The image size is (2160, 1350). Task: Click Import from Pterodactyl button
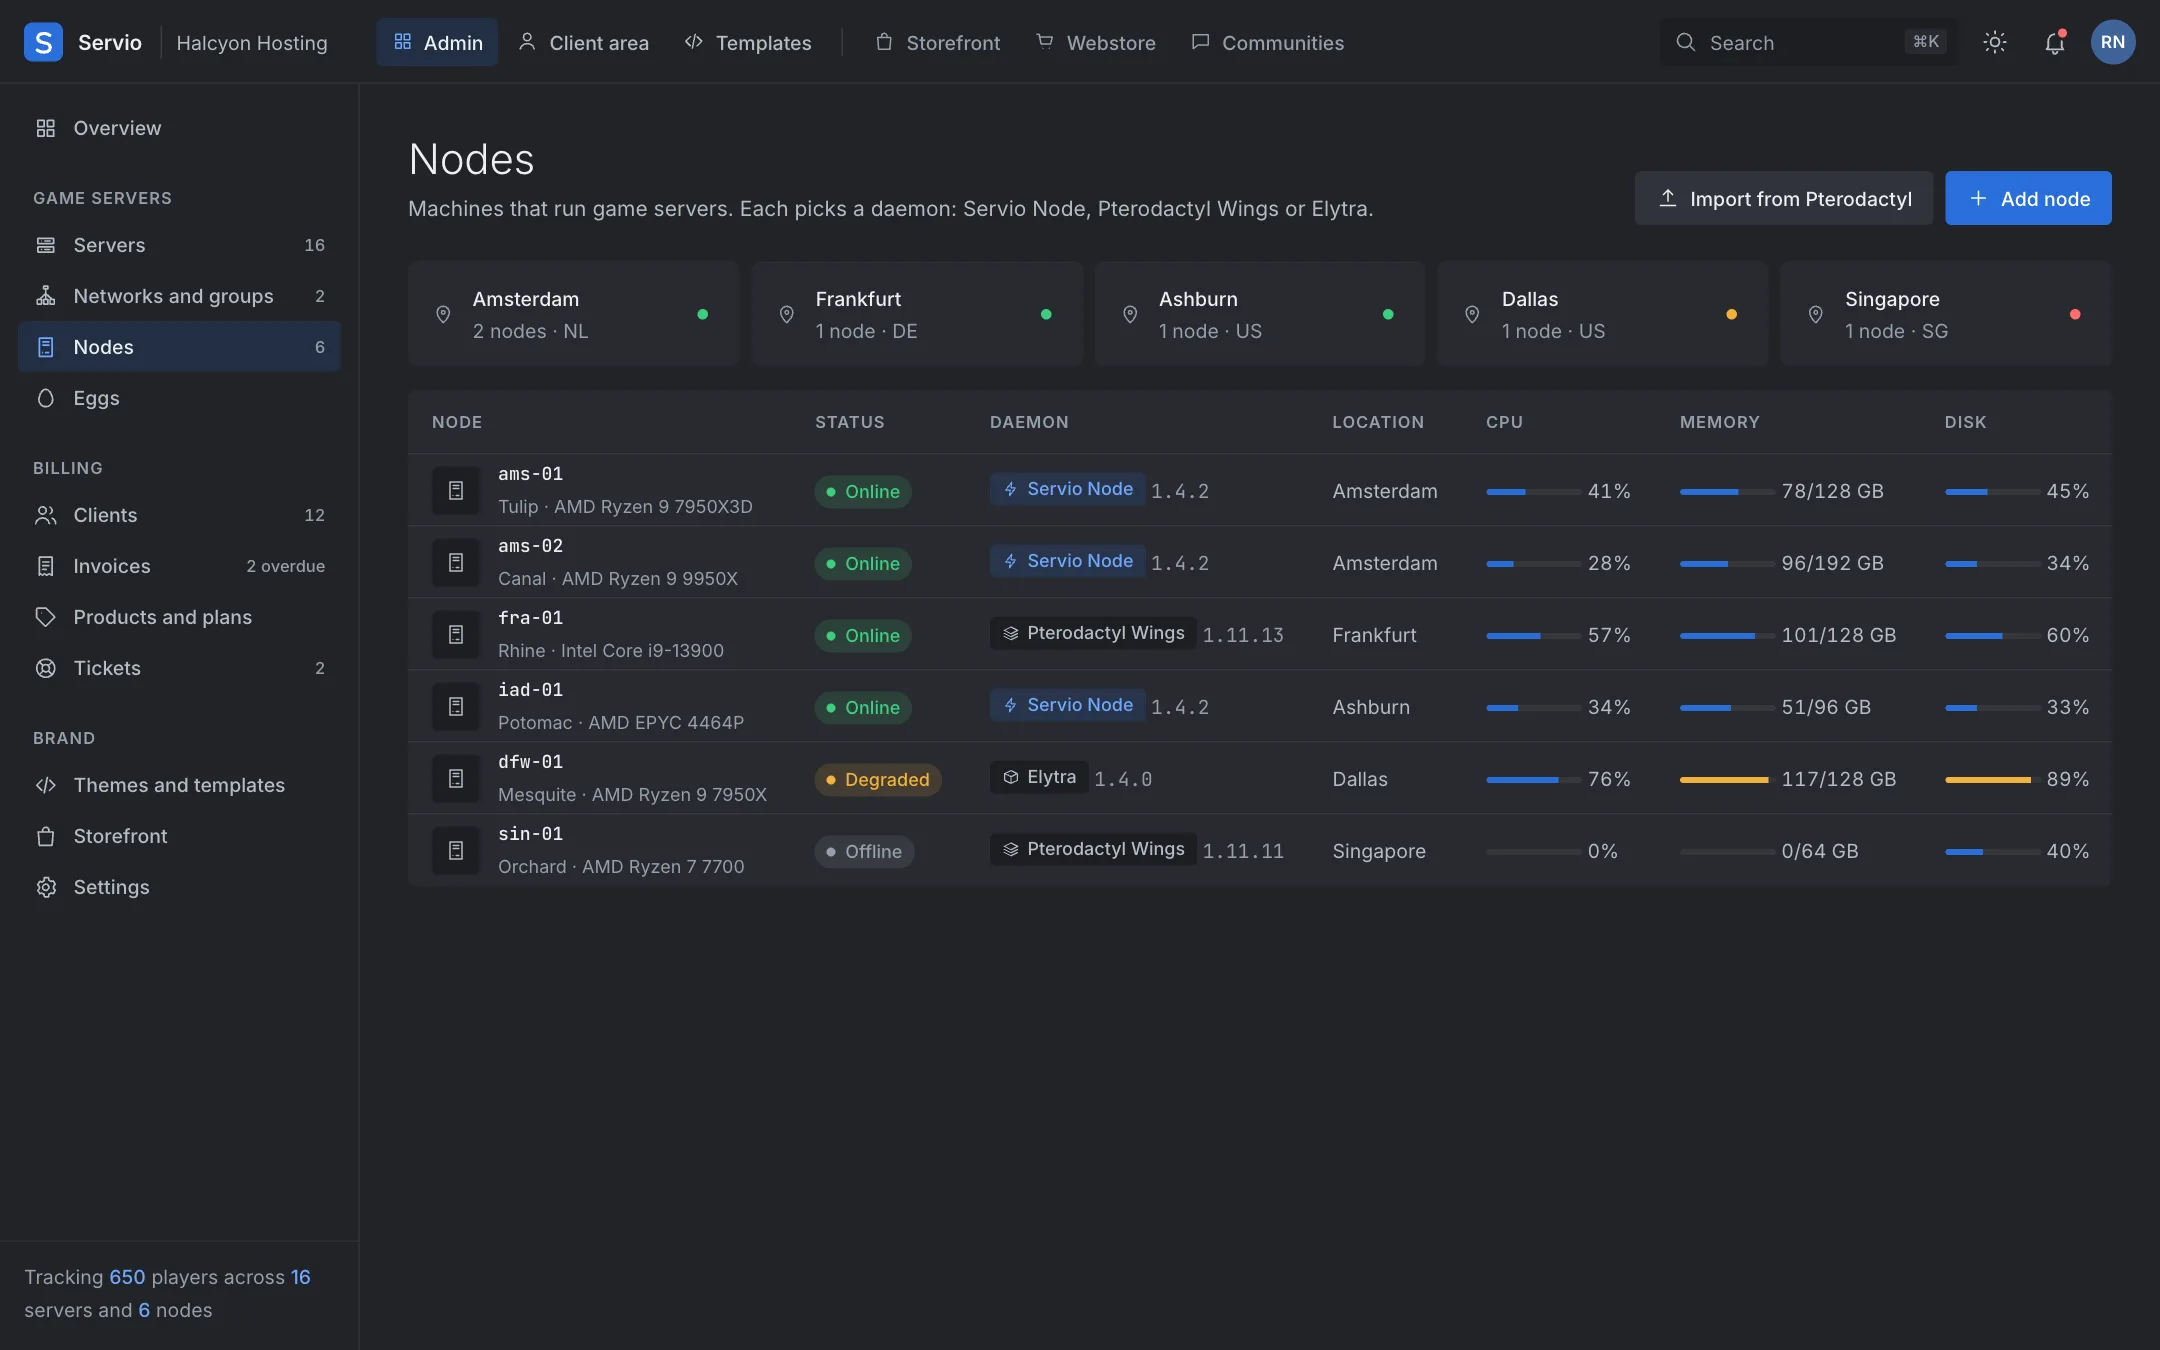click(1784, 198)
